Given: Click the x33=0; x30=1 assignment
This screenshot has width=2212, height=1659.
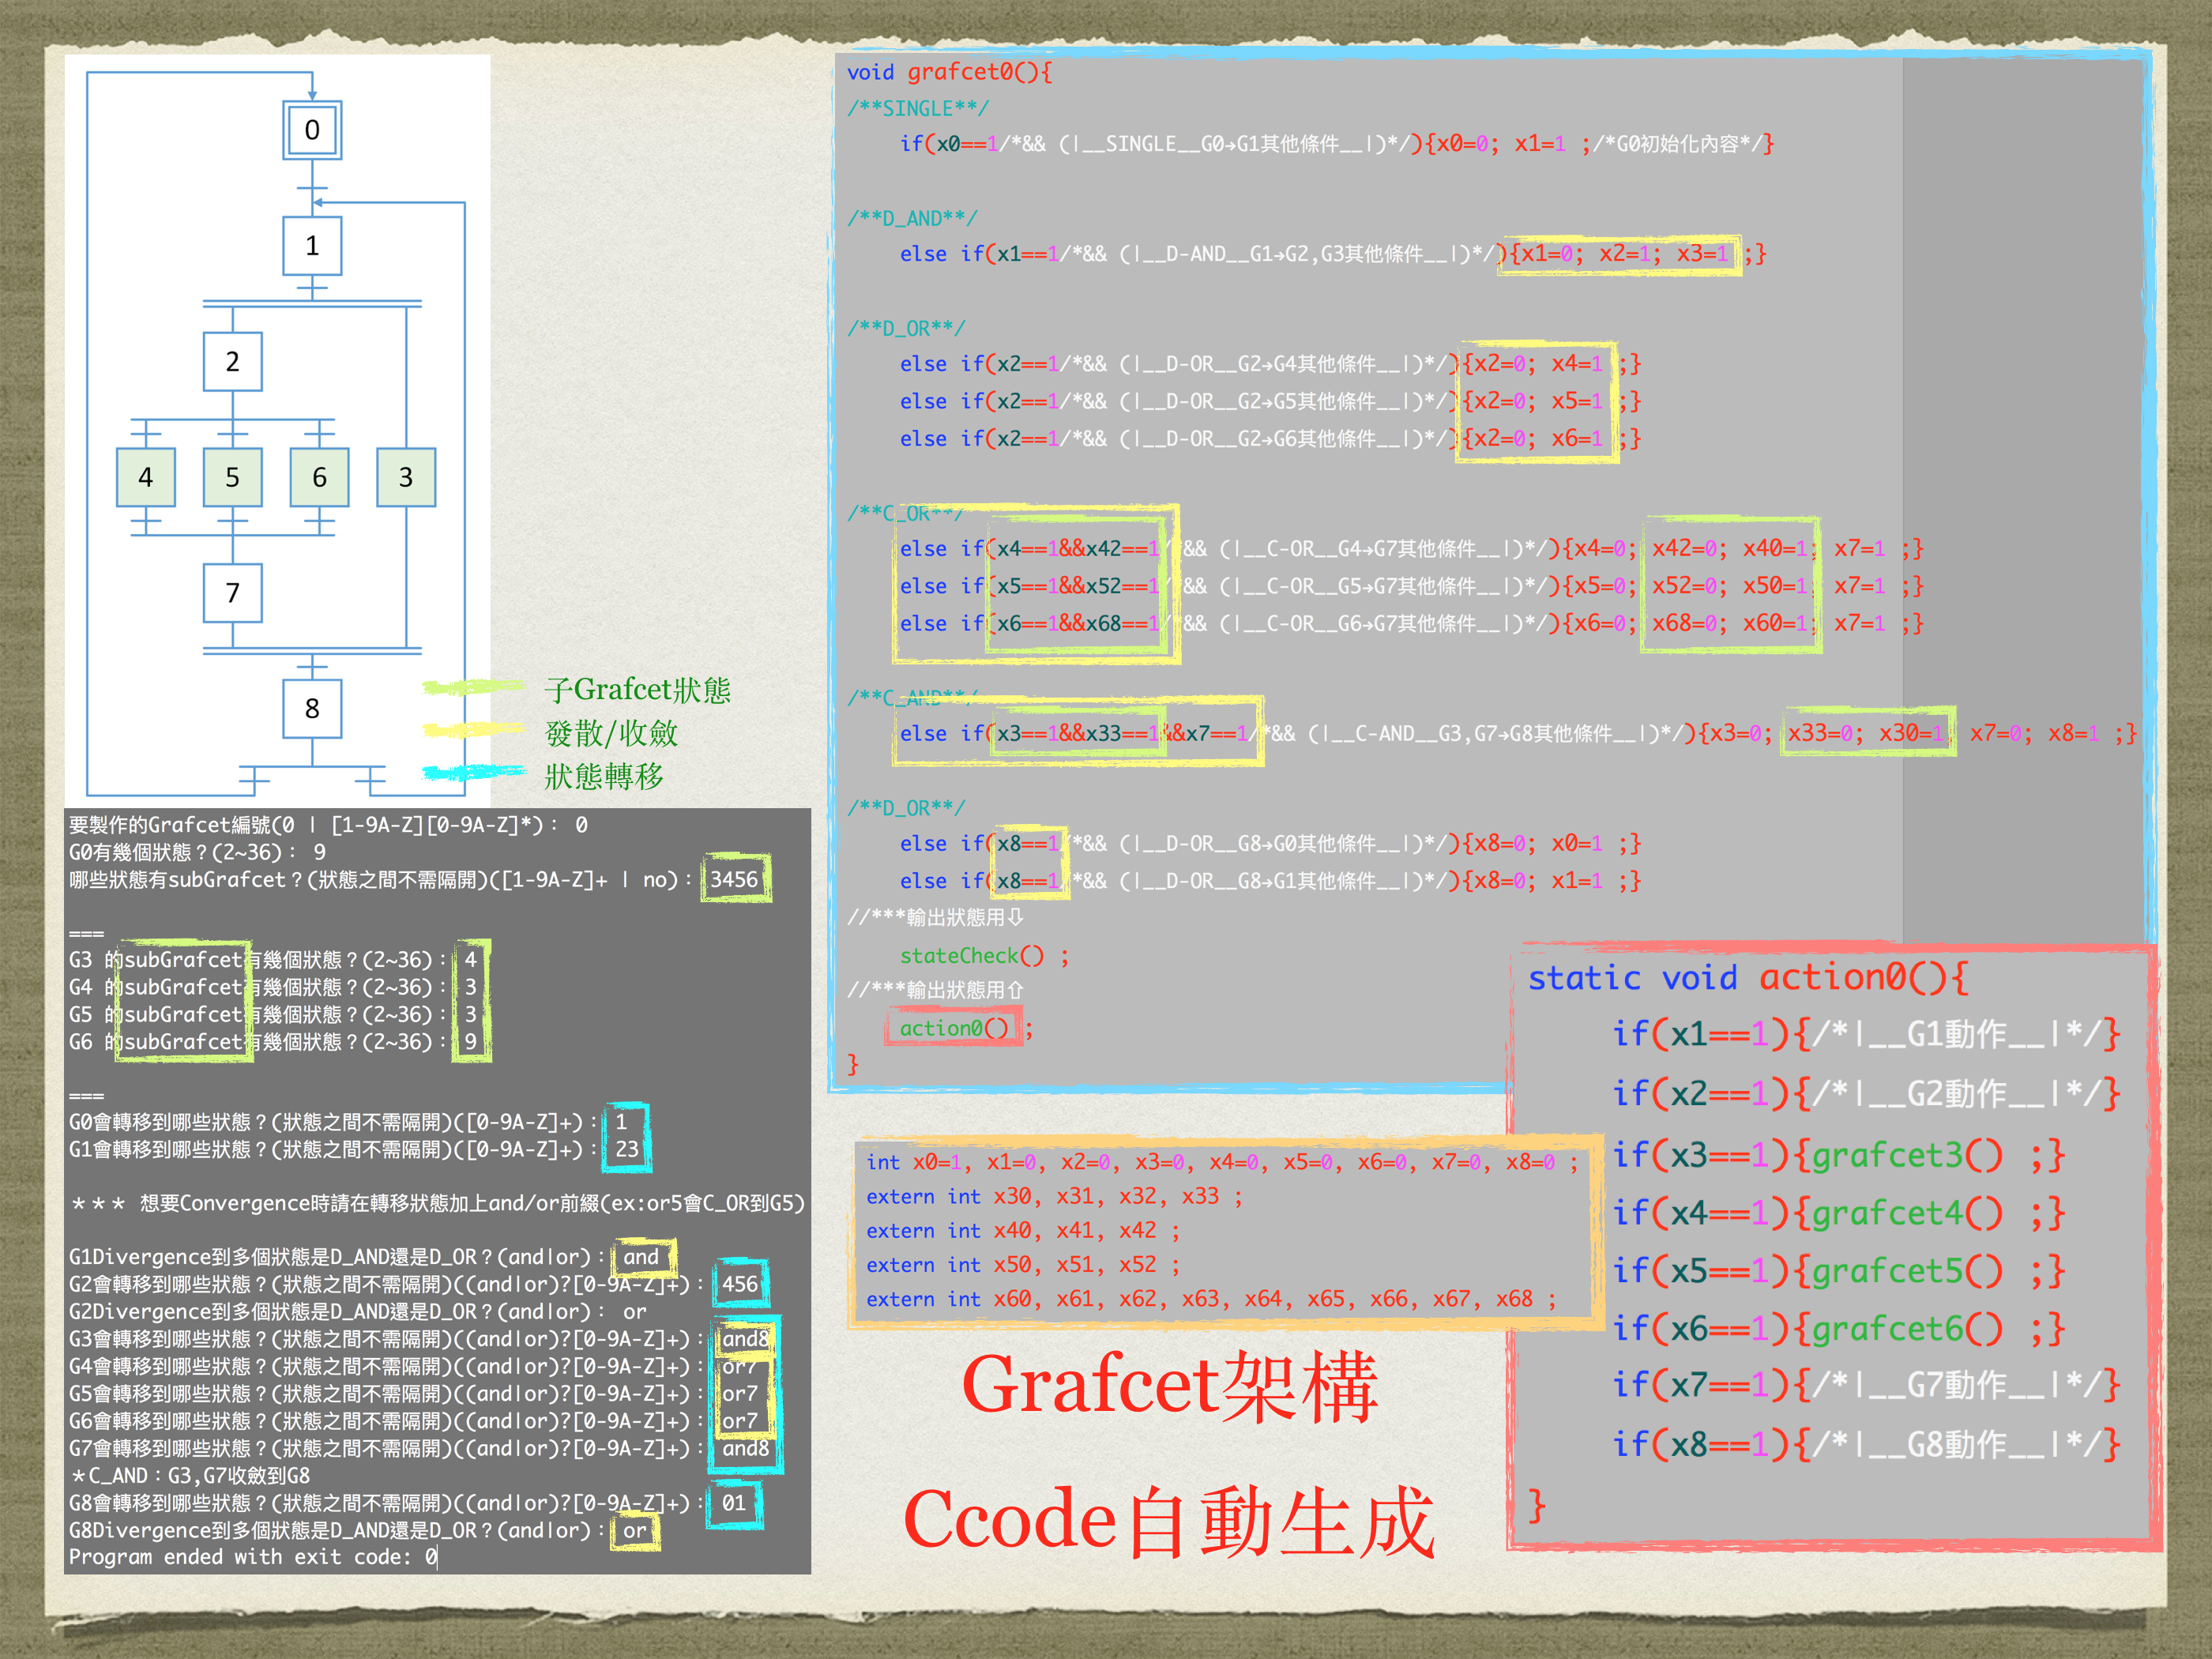Looking at the screenshot, I should (x=1867, y=734).
